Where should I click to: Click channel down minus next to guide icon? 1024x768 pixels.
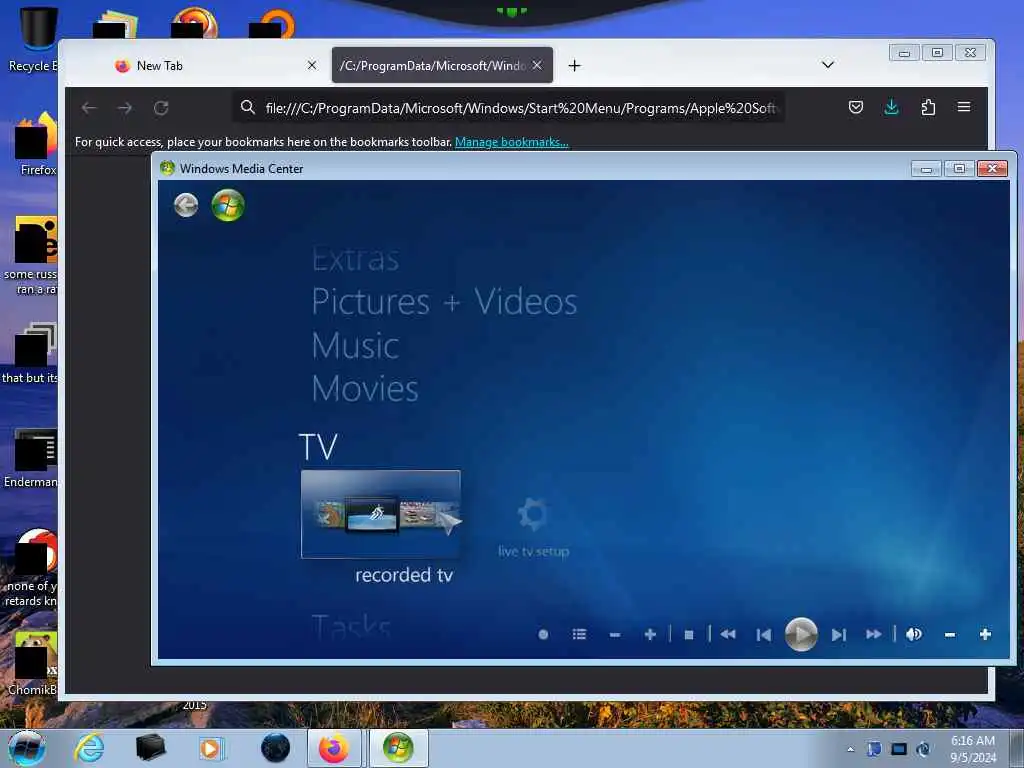point(615,635)
